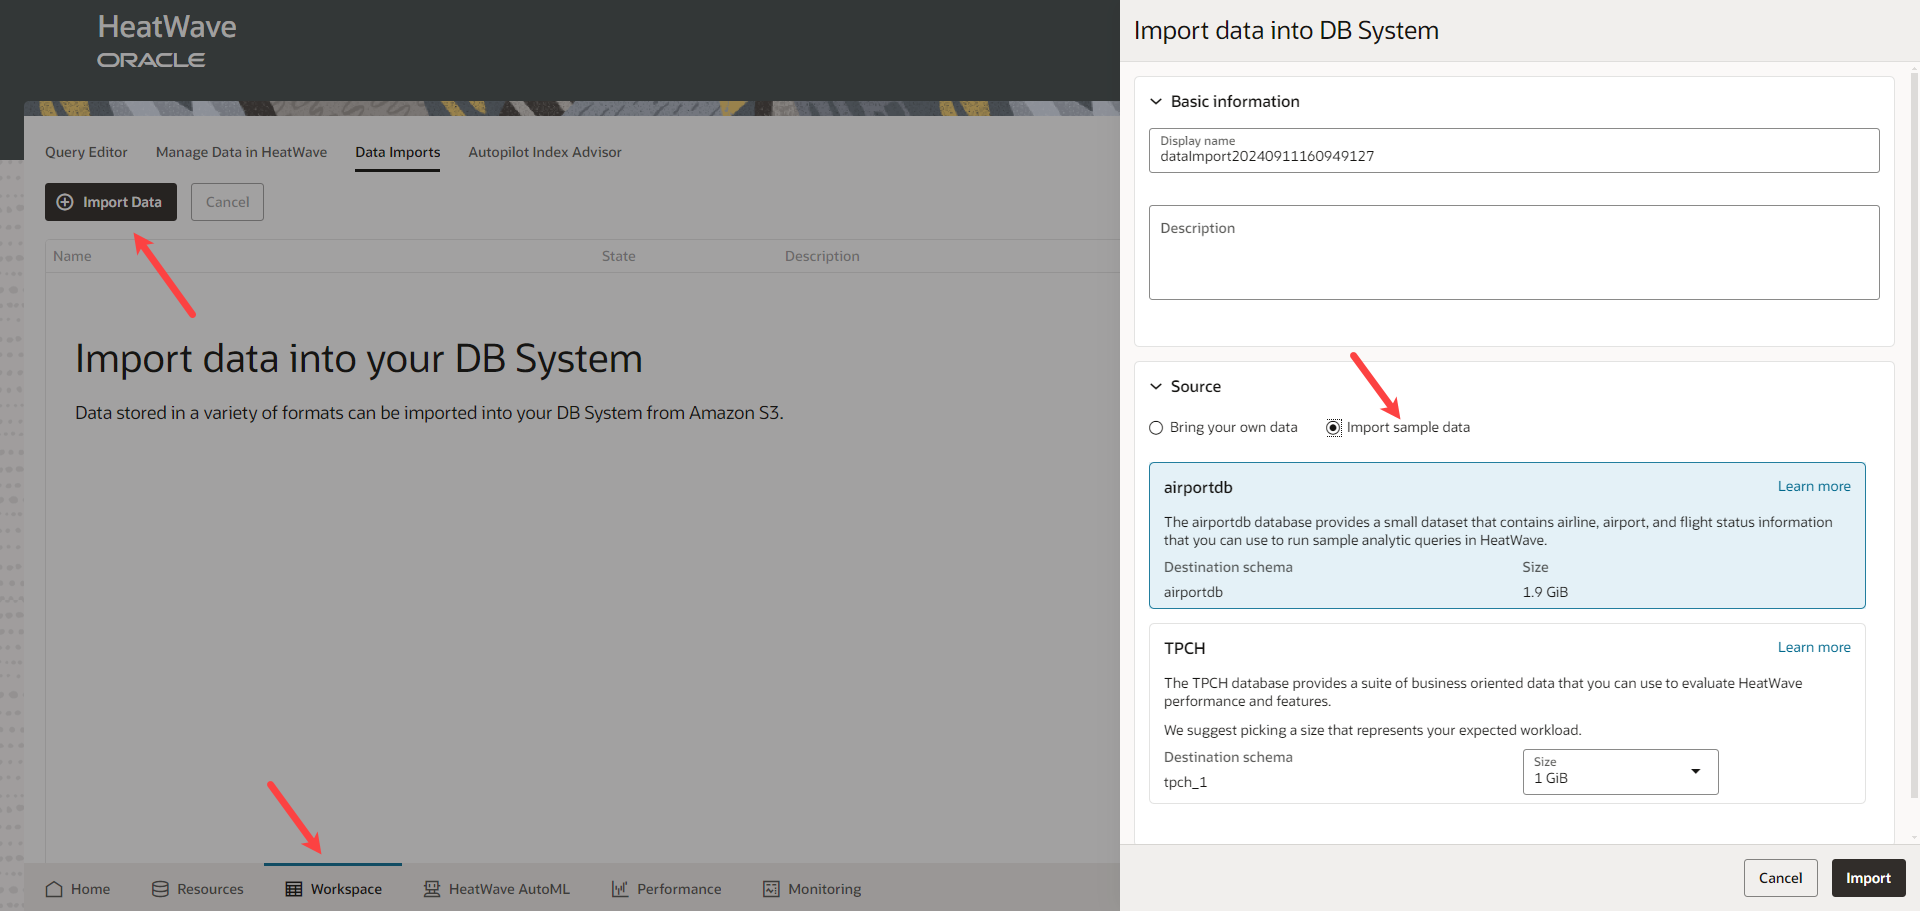
Task: Collapse the Source section
Action: coord(1156,387)
